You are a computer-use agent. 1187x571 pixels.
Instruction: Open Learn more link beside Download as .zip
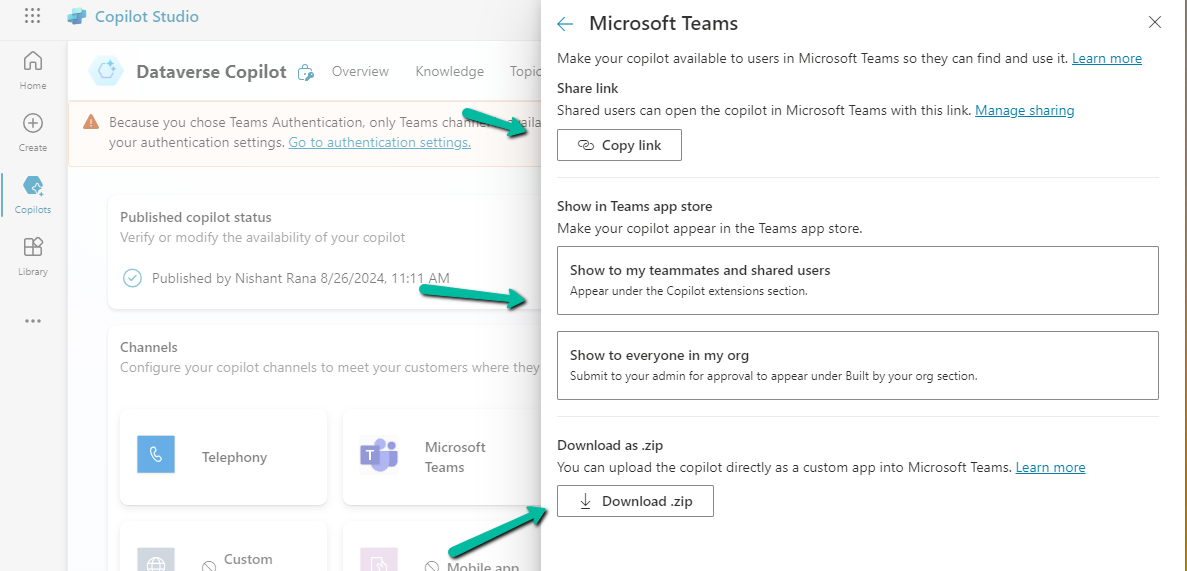pos(1050,468)
